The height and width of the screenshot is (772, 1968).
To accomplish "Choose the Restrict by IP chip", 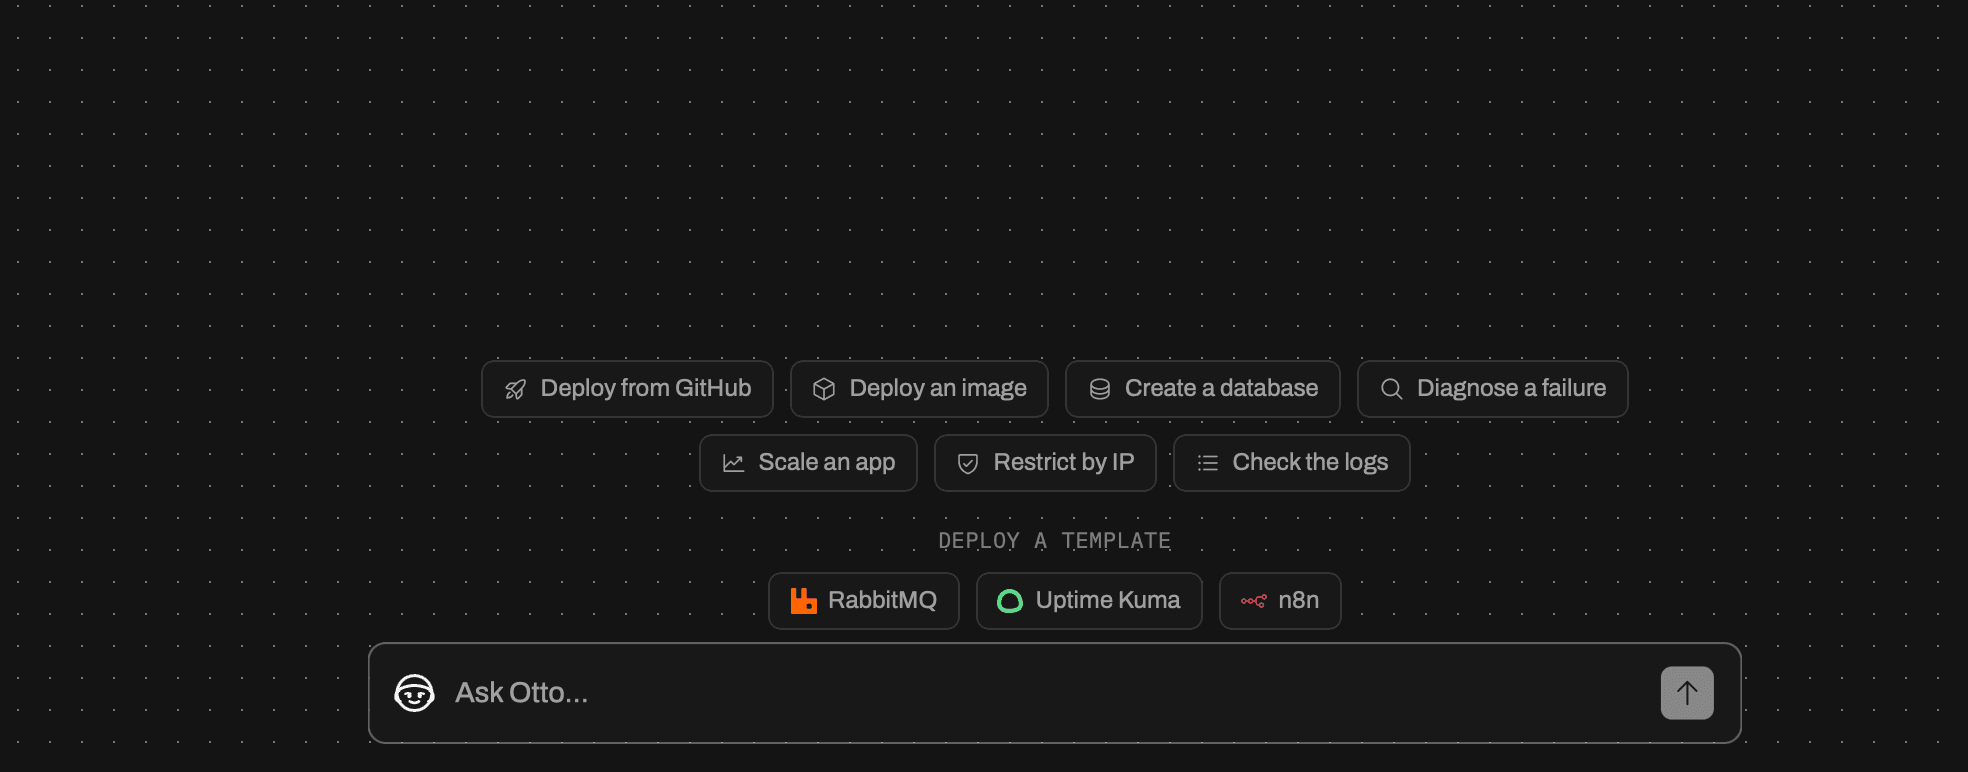I will coord(1045,463).
